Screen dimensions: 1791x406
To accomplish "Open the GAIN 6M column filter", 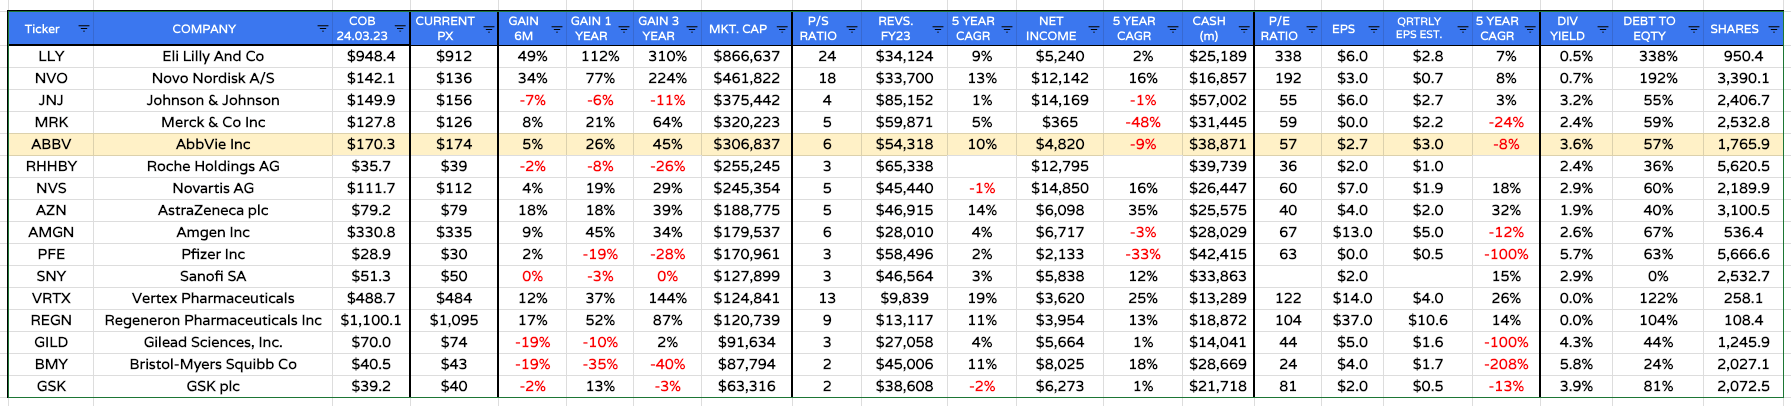I will tap(556, 29).
